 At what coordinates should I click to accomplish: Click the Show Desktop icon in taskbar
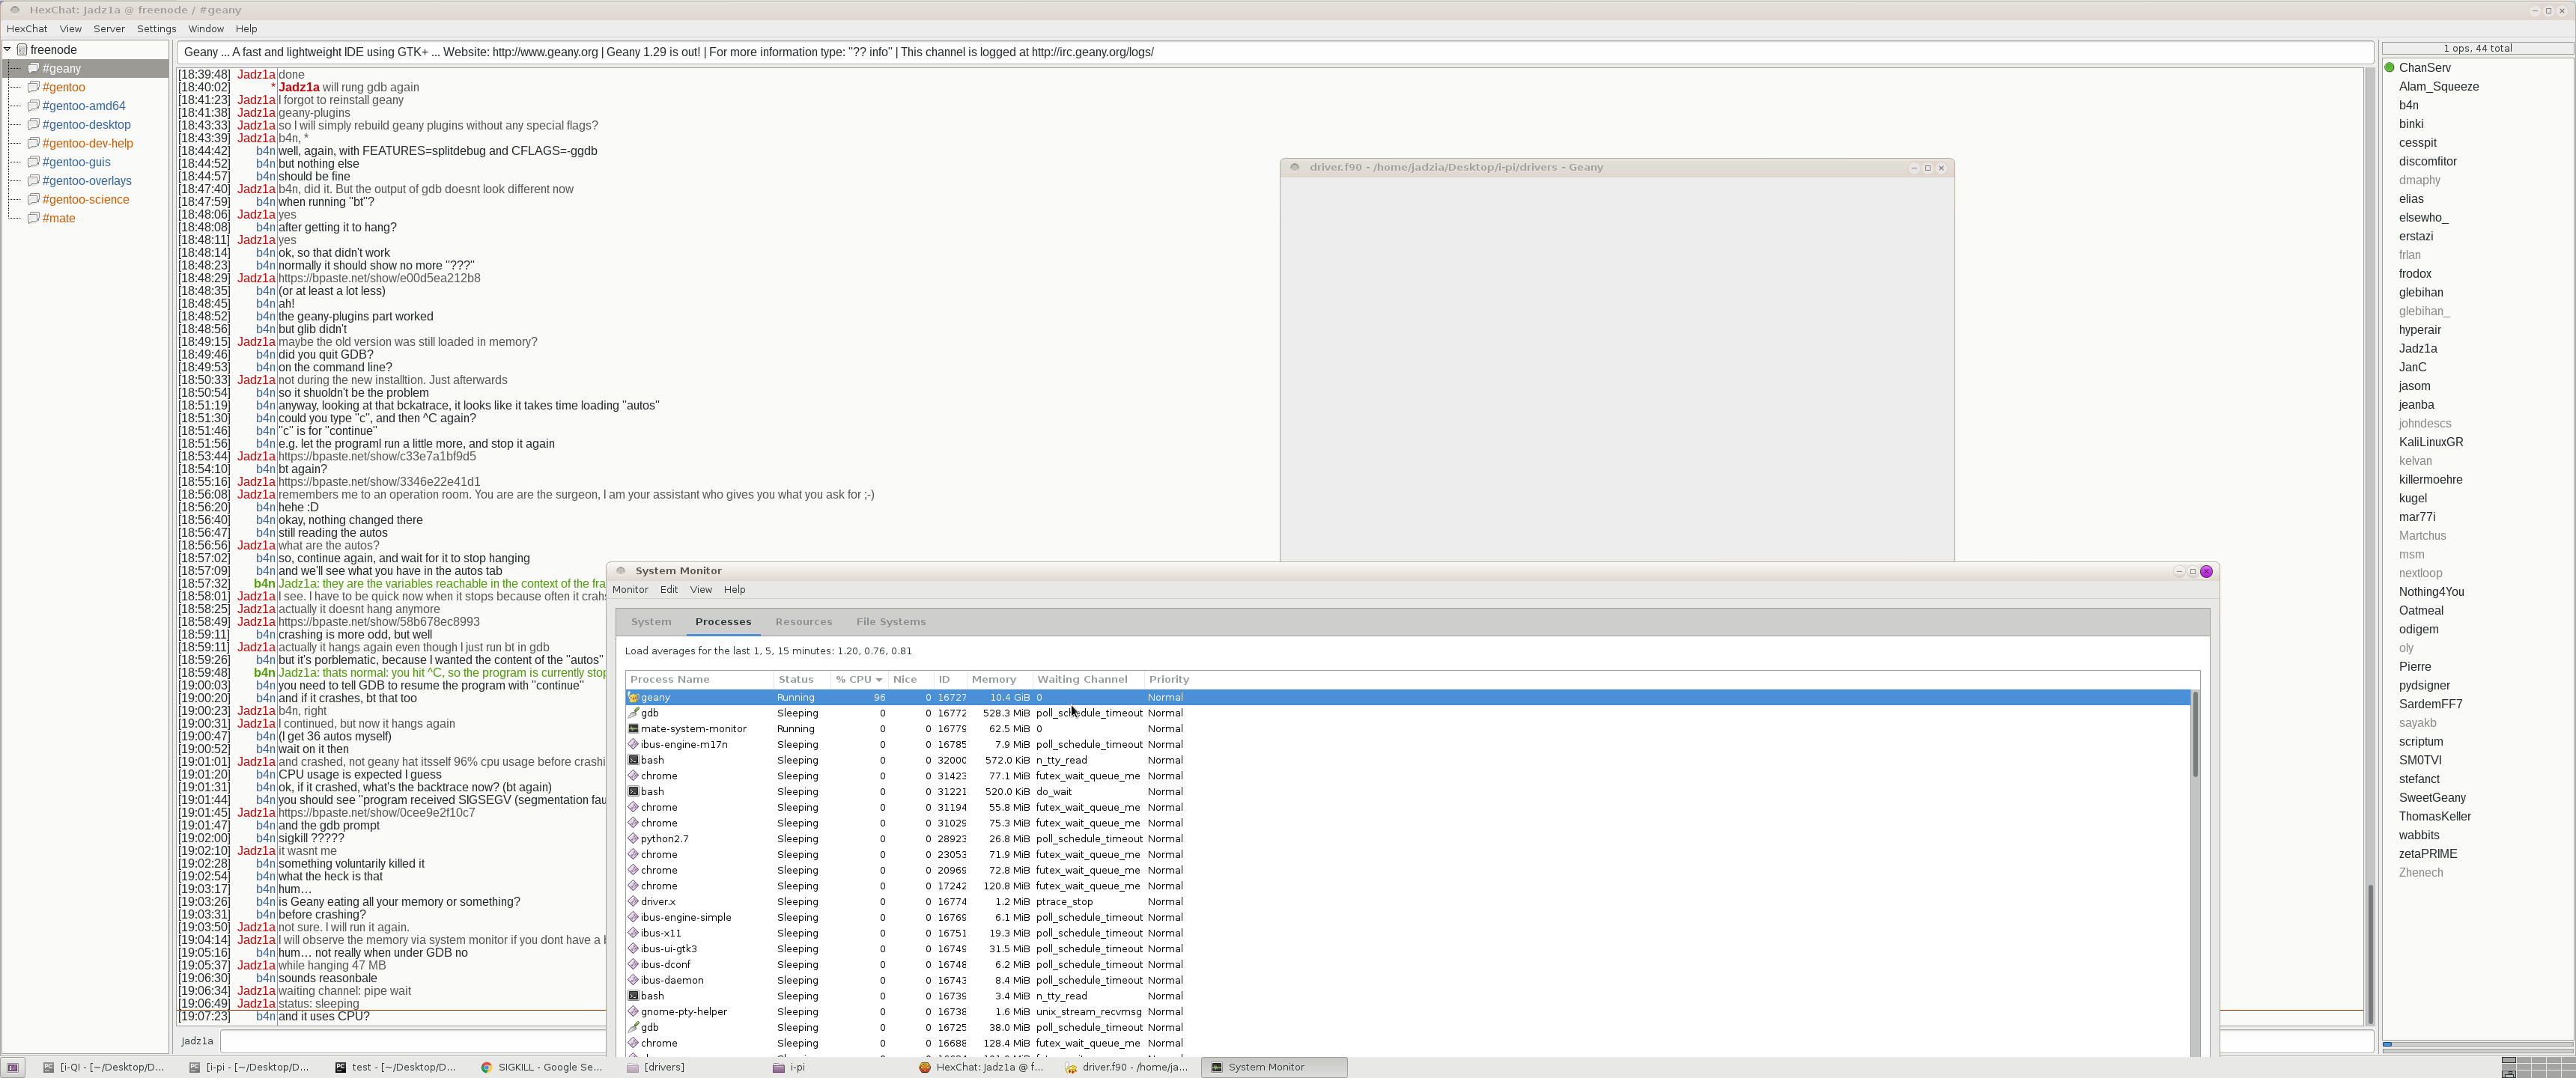point(13,1067)
